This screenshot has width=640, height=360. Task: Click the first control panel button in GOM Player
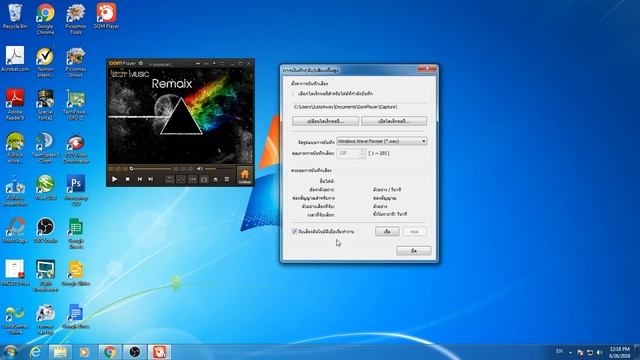click(x=169, y=179)
